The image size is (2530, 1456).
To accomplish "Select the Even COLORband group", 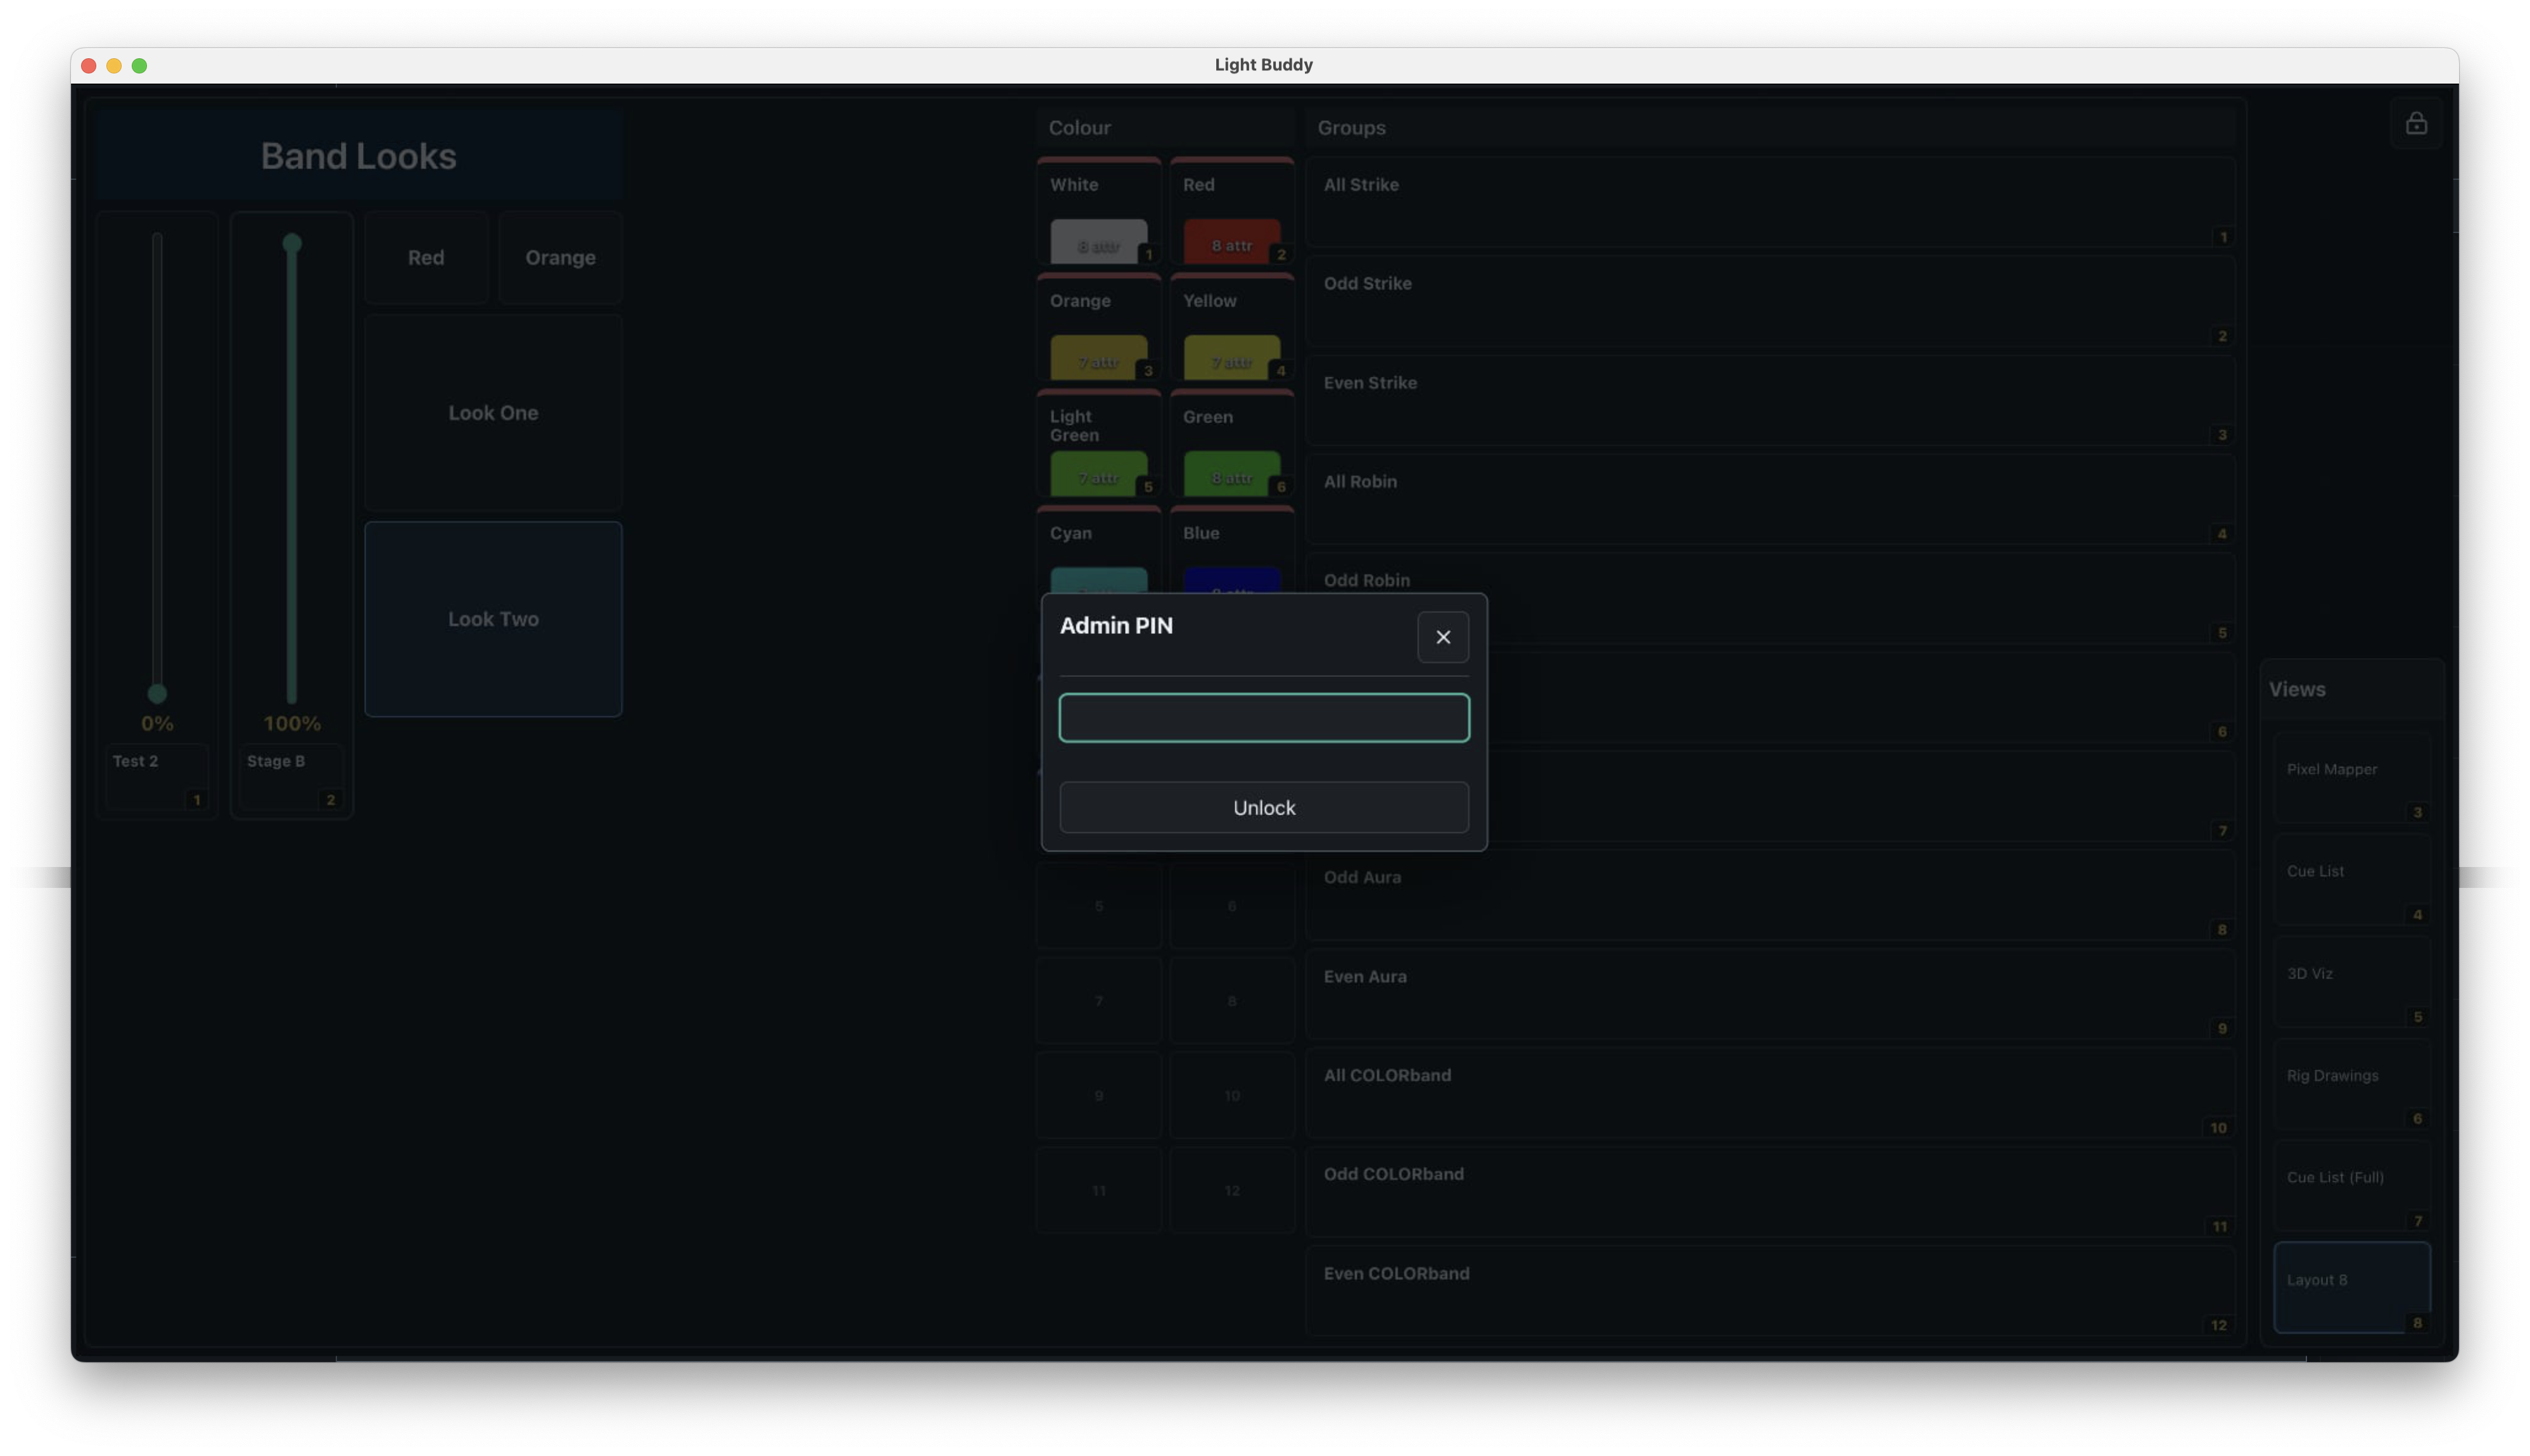I will click(1770, 1291).
